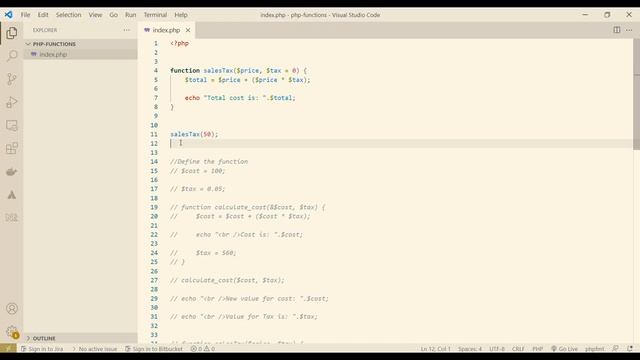
Task: Open the bottom icon above Accounts in activity bar
Action: tap(11, 218)
